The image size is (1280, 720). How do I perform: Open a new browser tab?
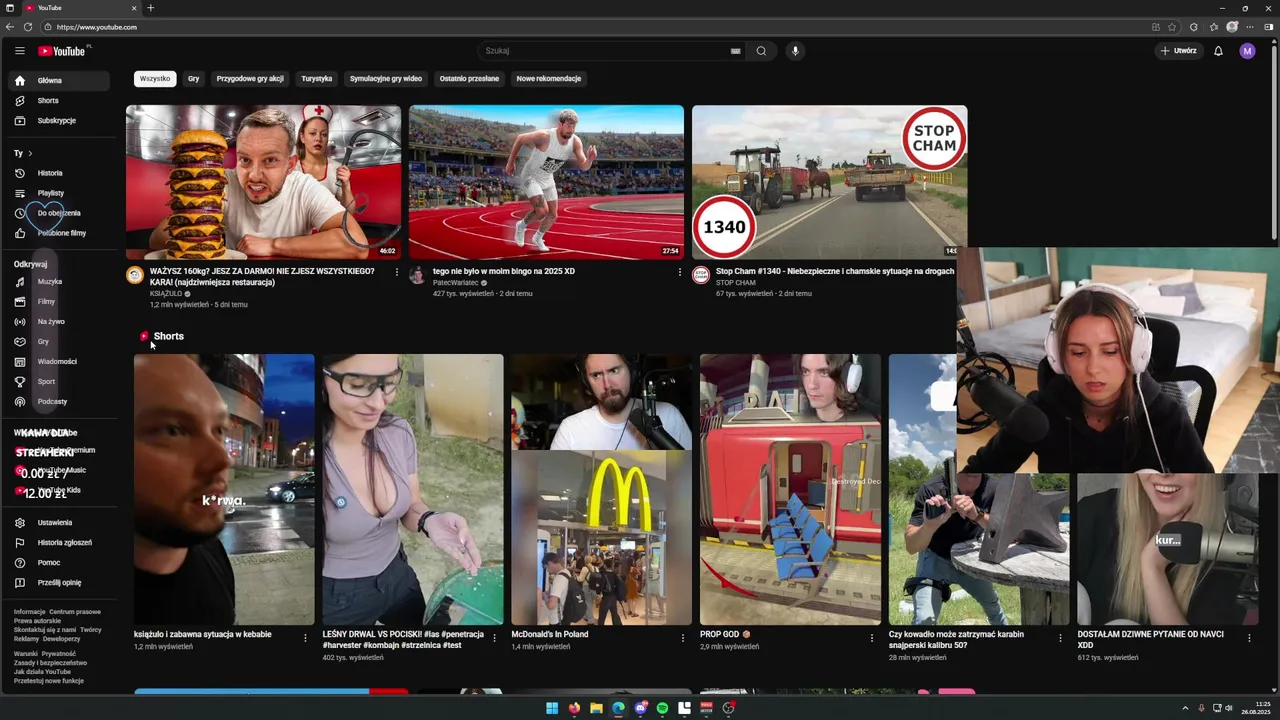click(150, 8)
